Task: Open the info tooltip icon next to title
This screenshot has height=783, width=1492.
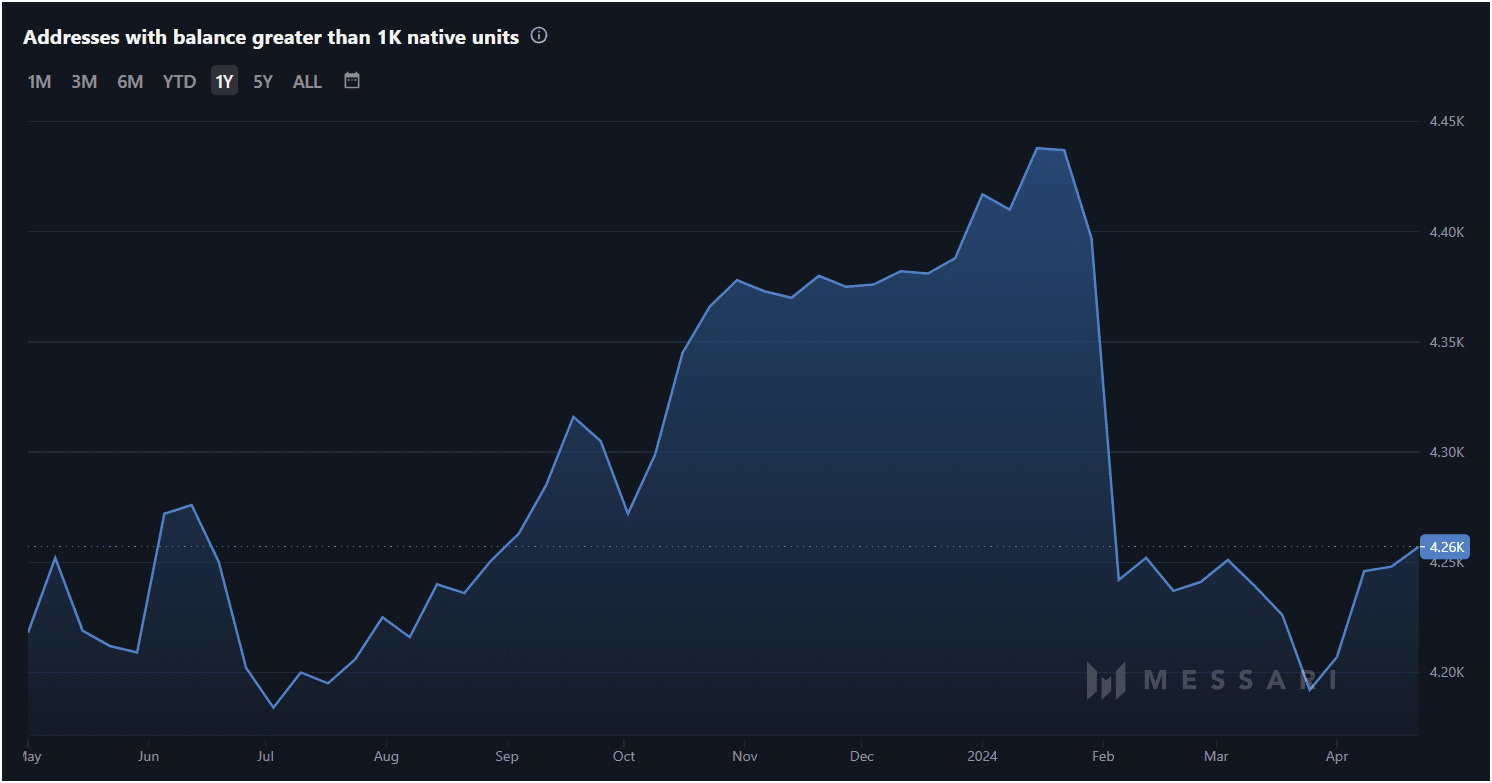Action: click(x=538, y=35)
